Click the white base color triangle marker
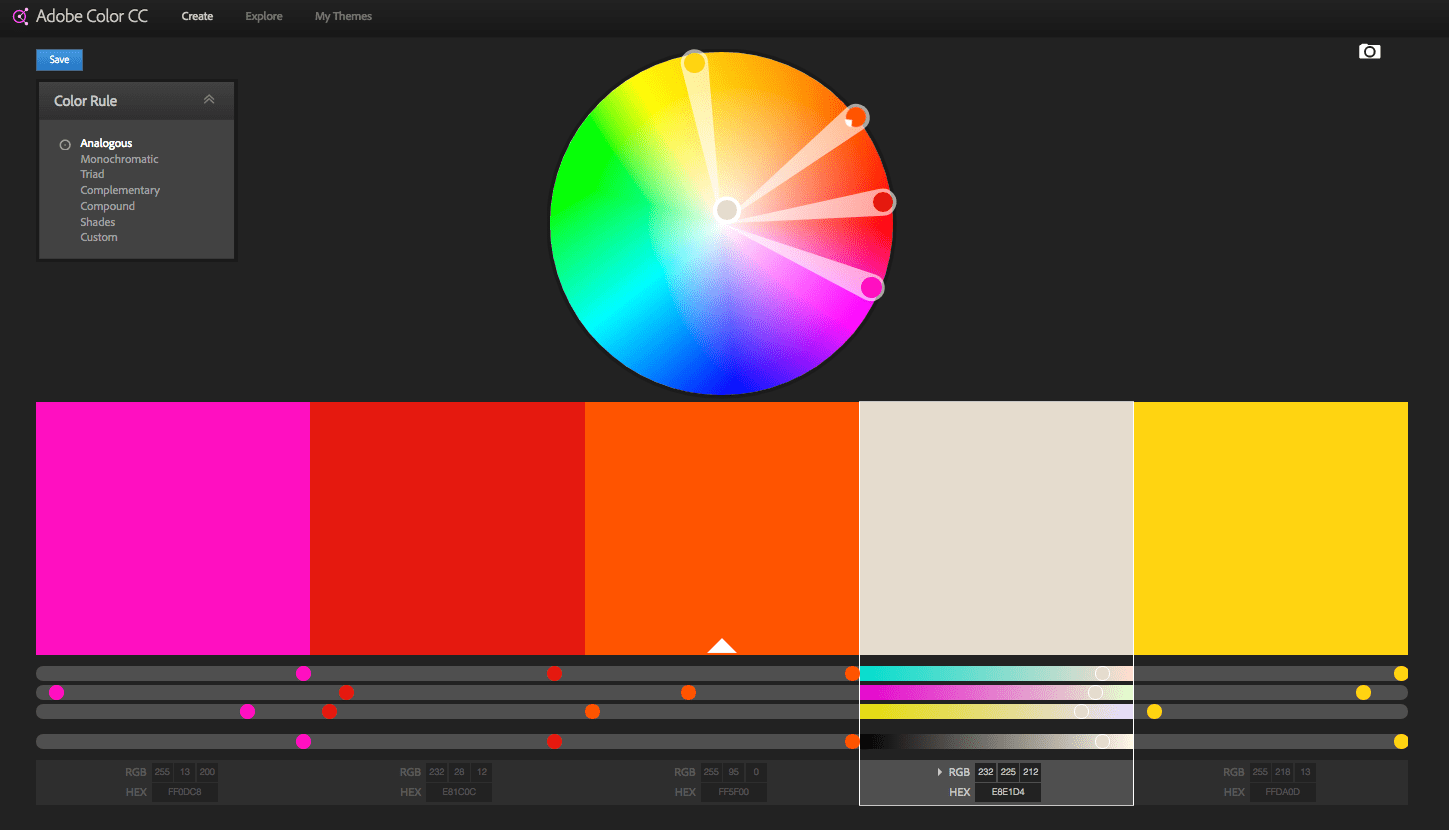The width and height of the screenshot is (1449, 830). coord(721,646)
